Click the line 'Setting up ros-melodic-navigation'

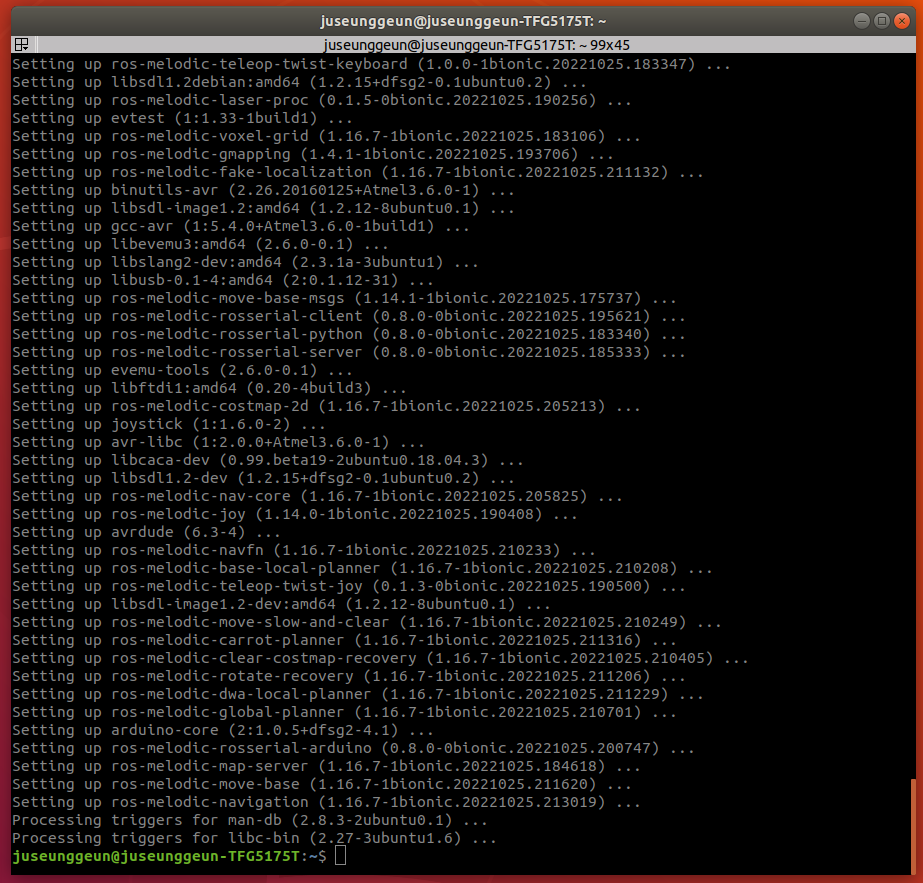pyautogui.click(x=326, y=802)
